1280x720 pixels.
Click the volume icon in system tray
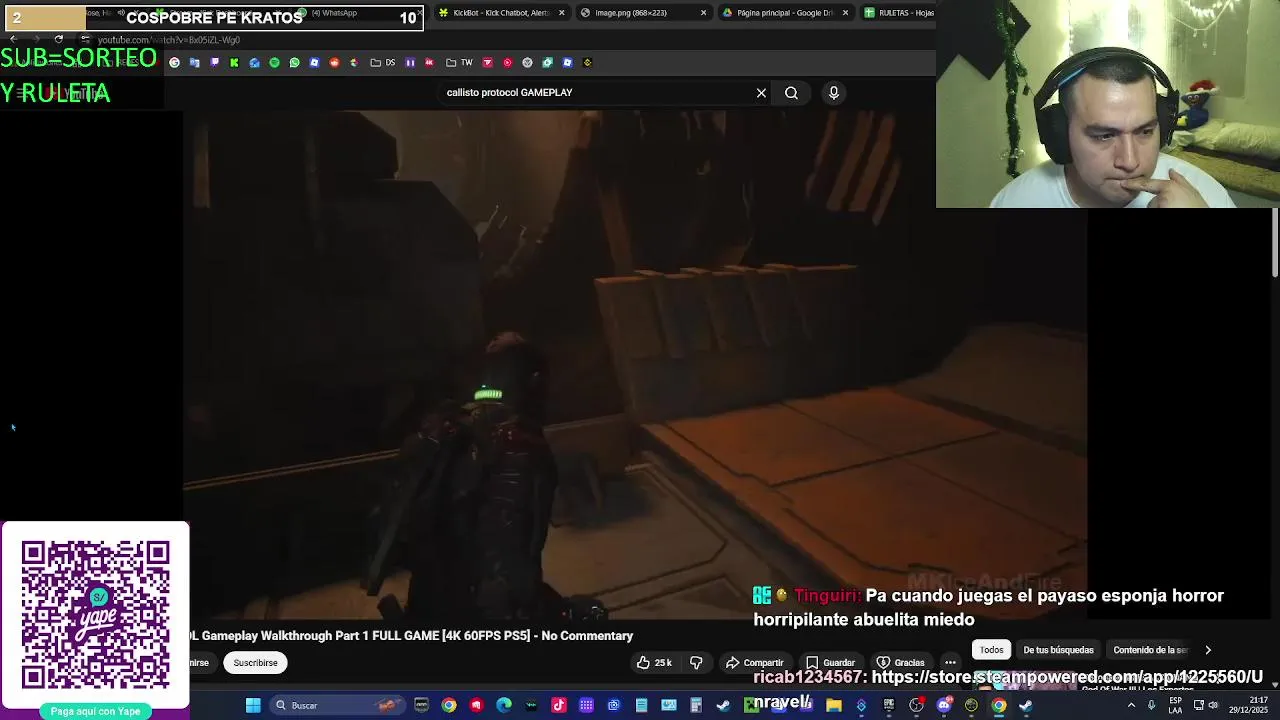1212,705
